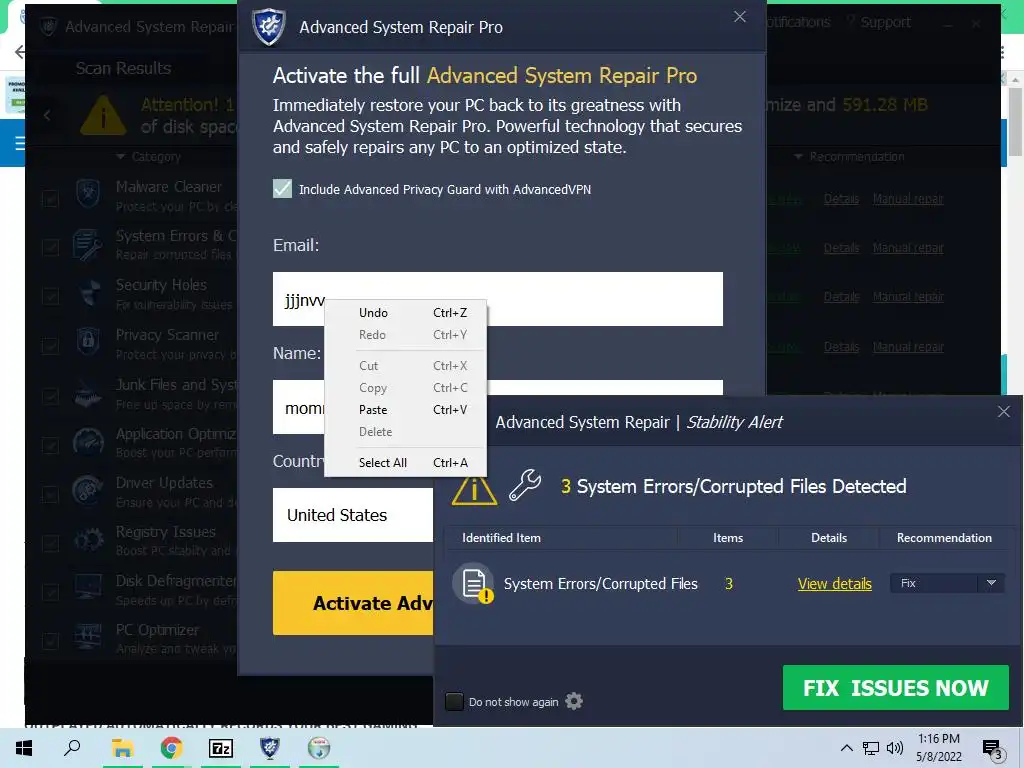The image size is (1024, 768).
Task: Click the Name input field
Action: pyautogui.click(x=498, y=406)
